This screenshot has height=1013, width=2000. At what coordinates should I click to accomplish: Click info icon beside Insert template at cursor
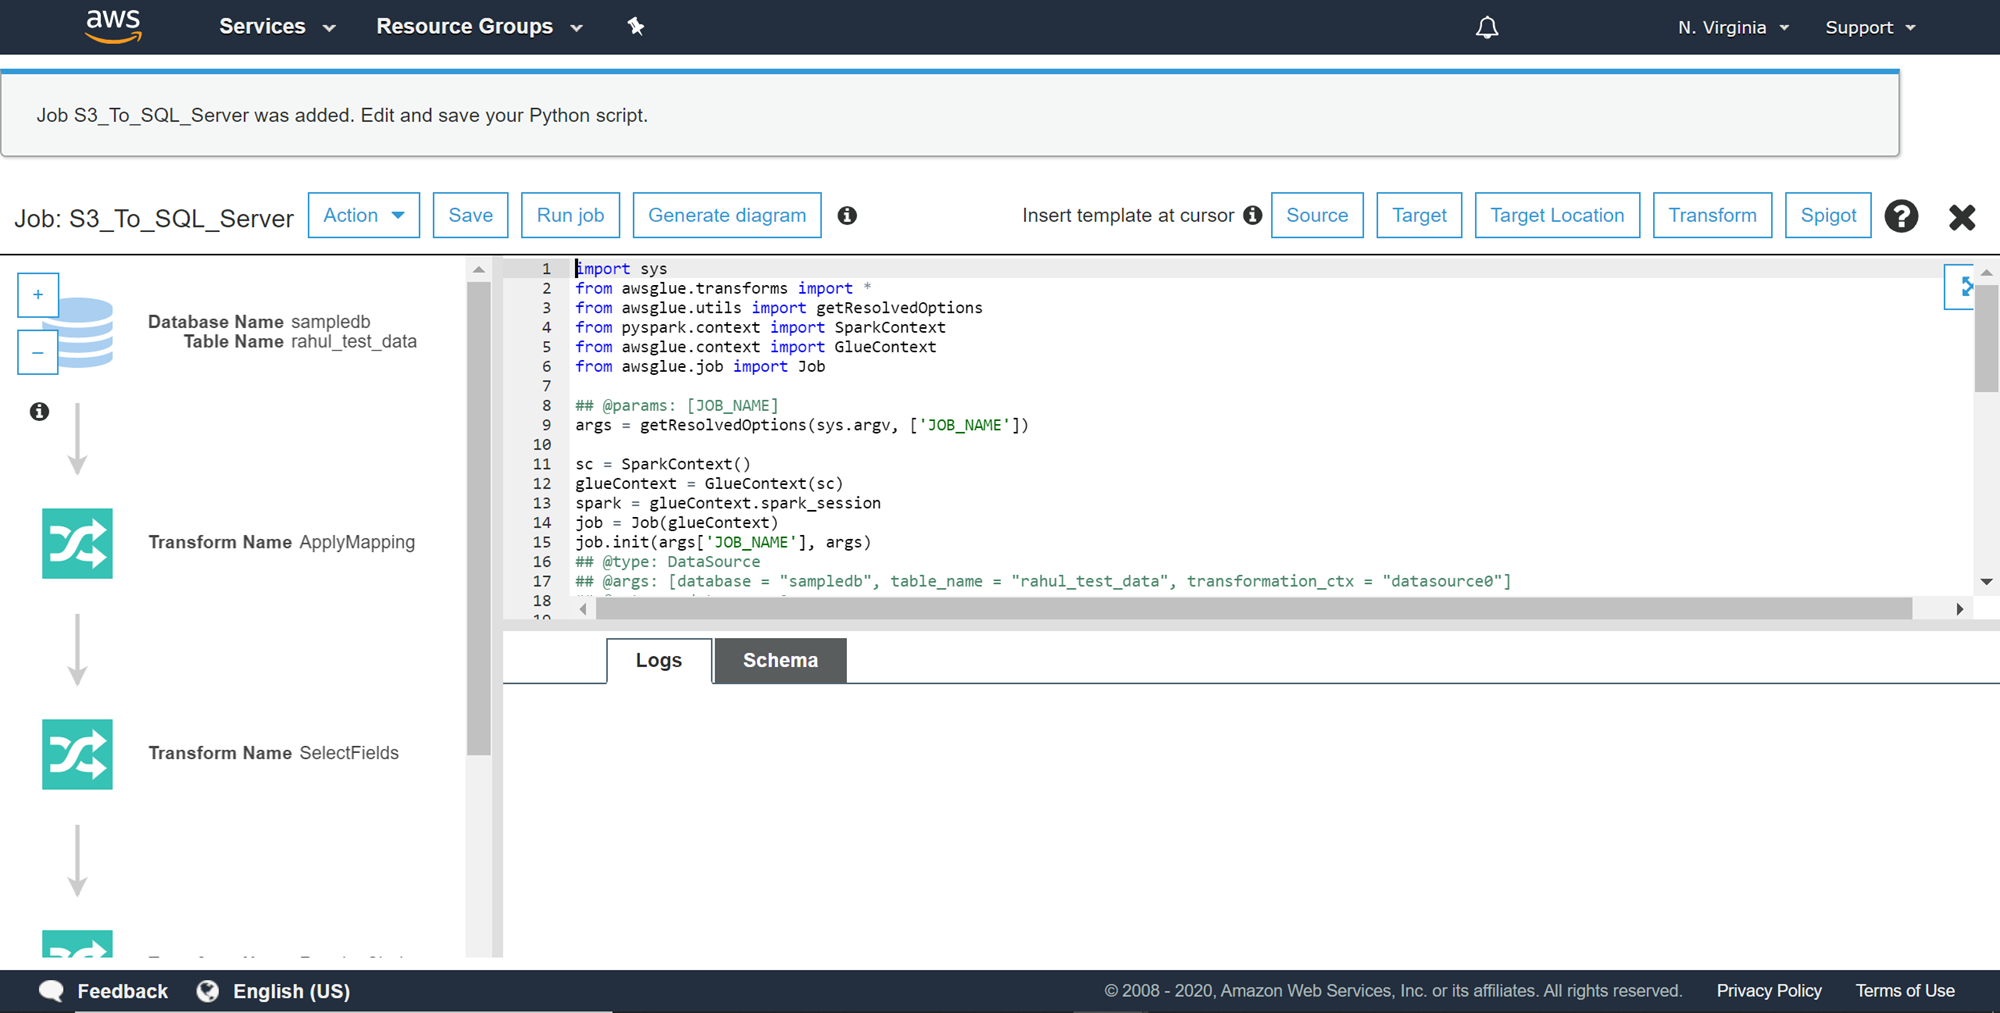click(x=1252, y=216)
